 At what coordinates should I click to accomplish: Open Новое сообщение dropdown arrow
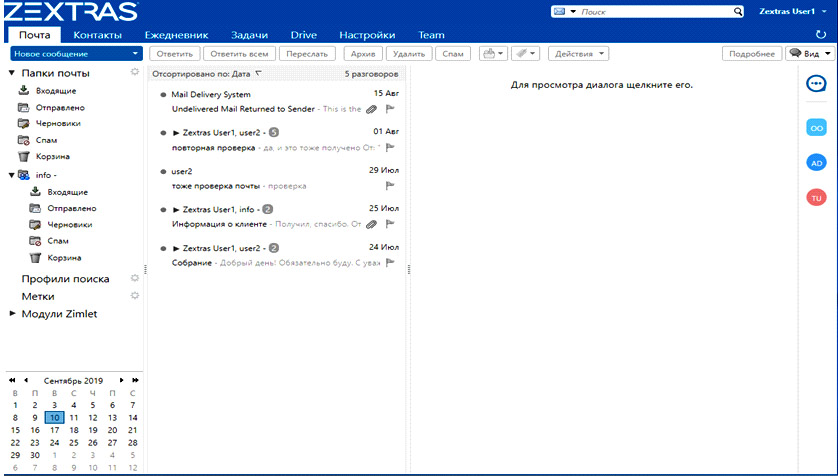tap(135, 53)
